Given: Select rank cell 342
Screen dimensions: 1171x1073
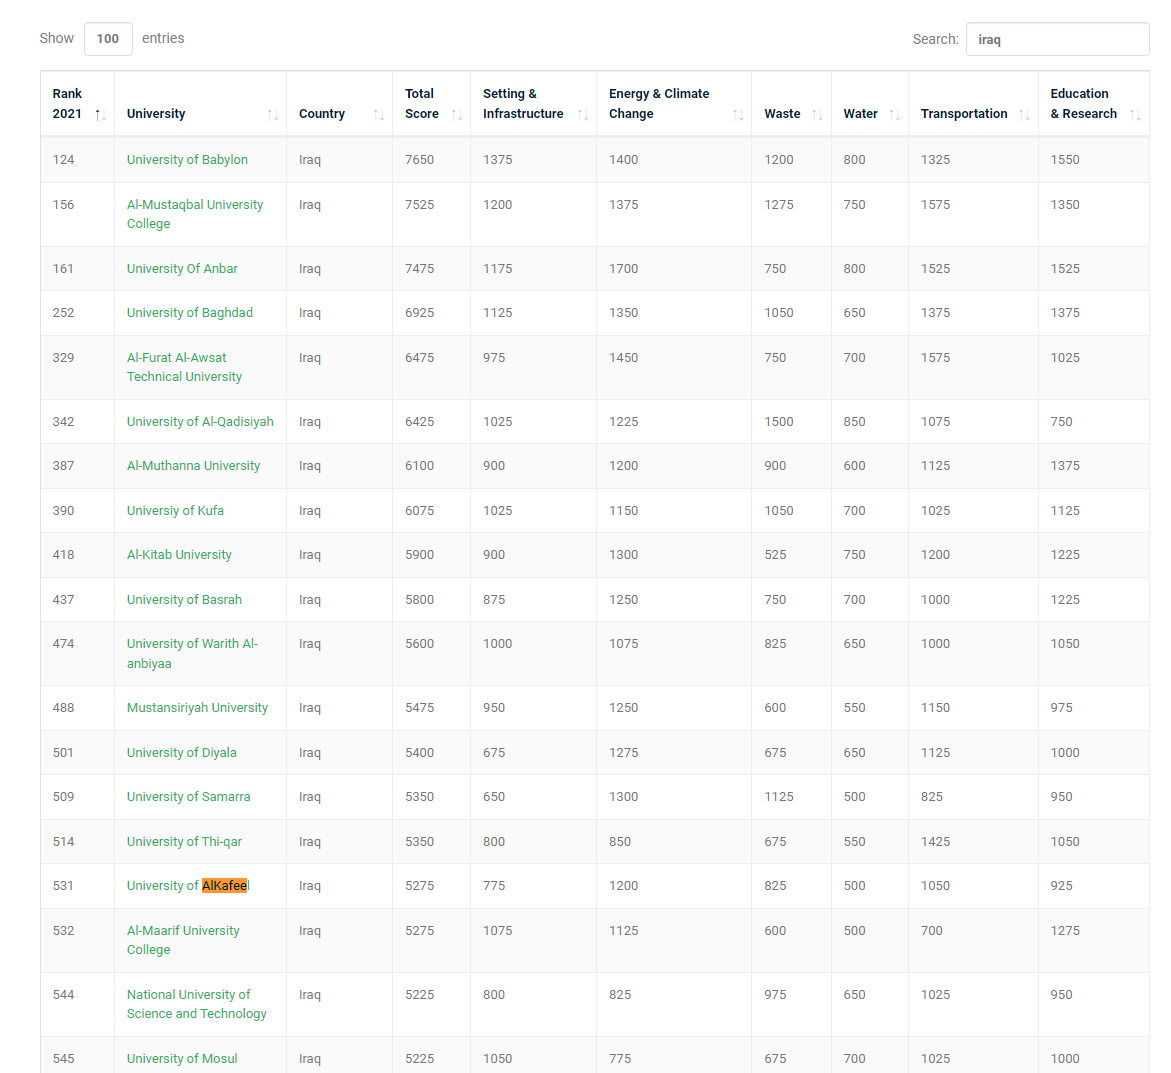Looking at the screenshot, I should 63,422.
